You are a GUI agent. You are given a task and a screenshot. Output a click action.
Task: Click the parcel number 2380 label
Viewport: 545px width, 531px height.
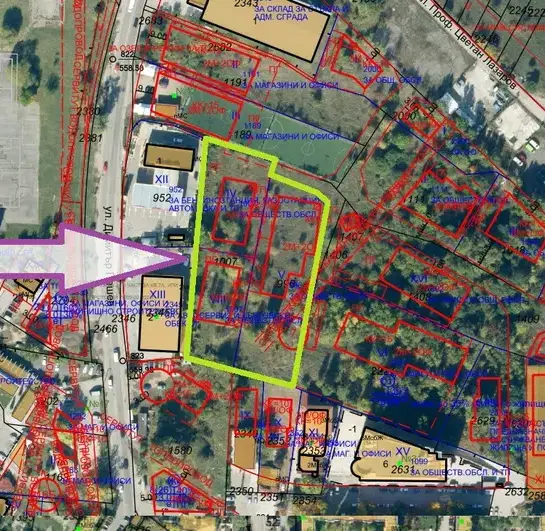pos(88,112)
